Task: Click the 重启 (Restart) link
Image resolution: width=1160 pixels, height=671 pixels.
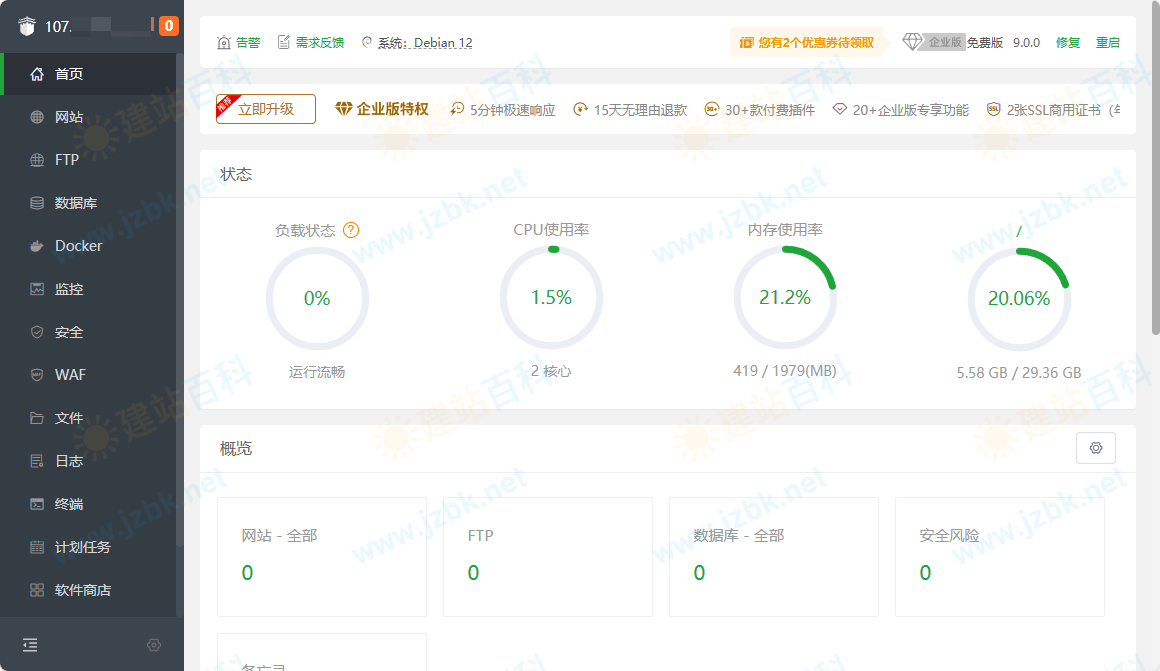Action: (x=1107, y=43)
